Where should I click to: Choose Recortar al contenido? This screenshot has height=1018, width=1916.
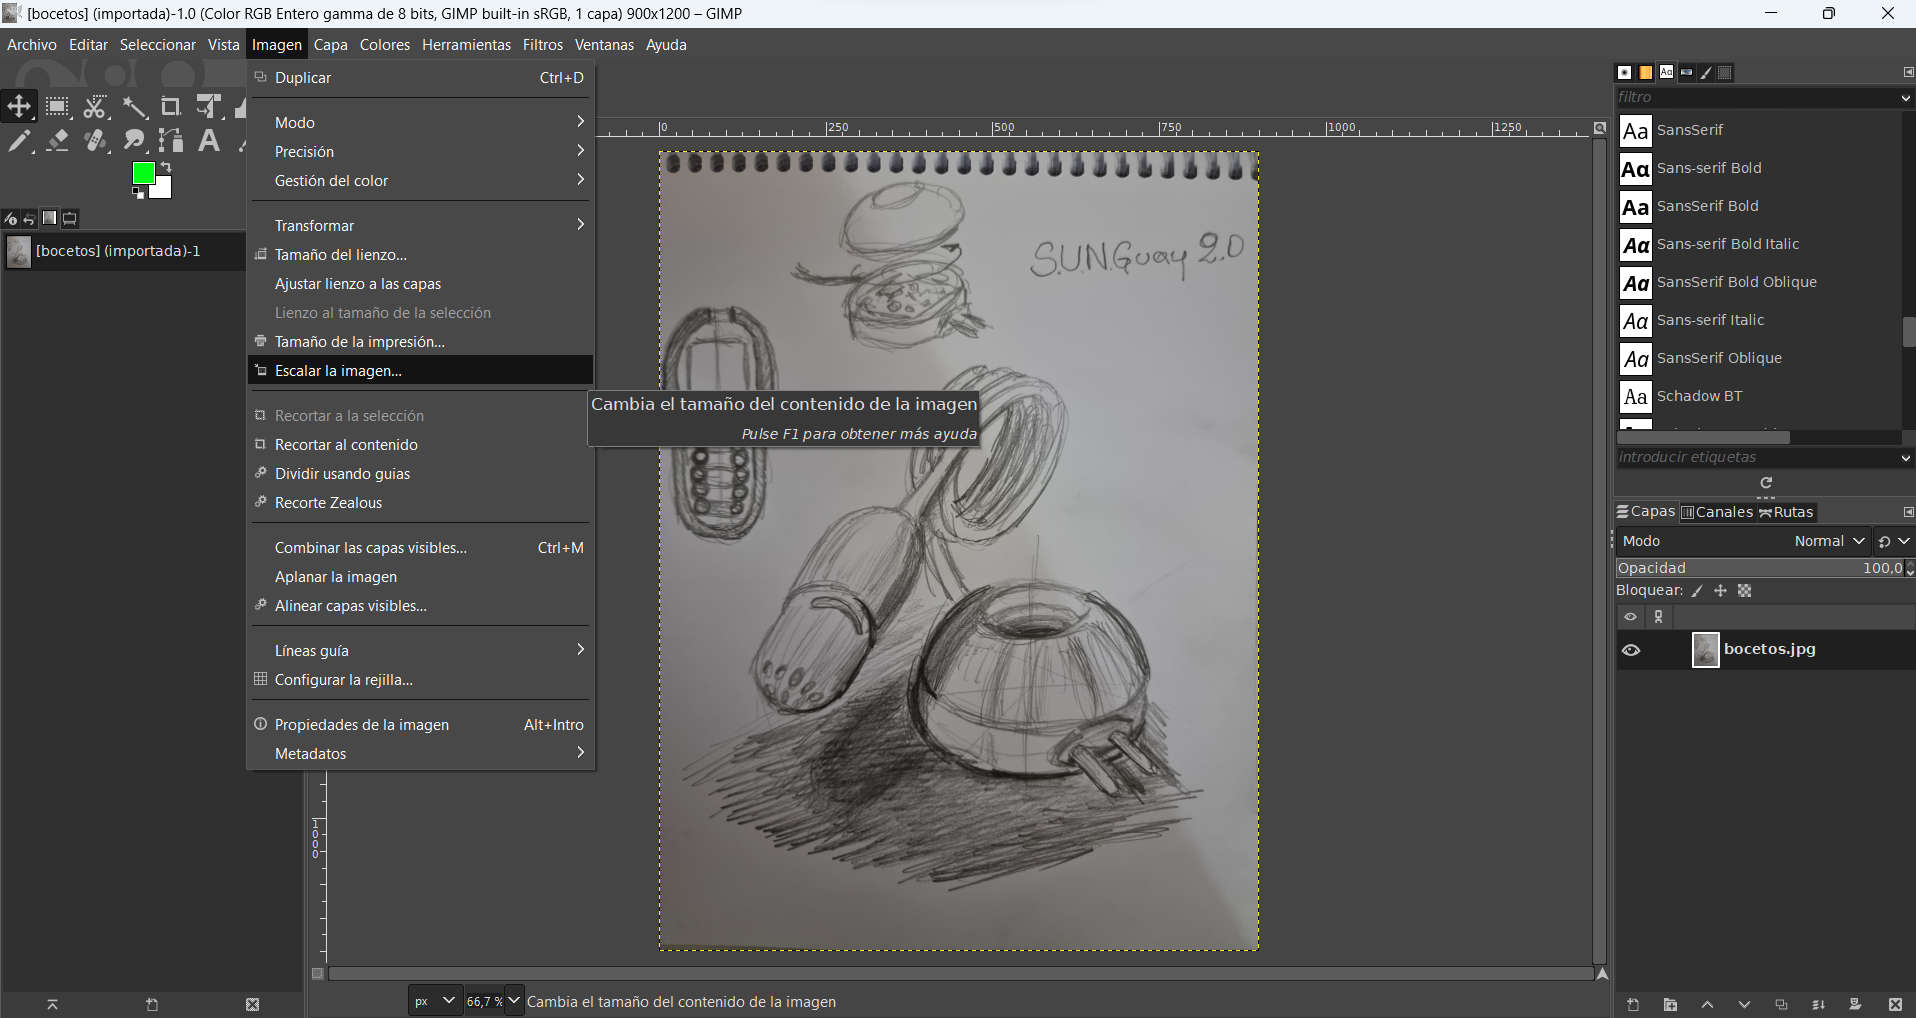[x=420, y=444]
